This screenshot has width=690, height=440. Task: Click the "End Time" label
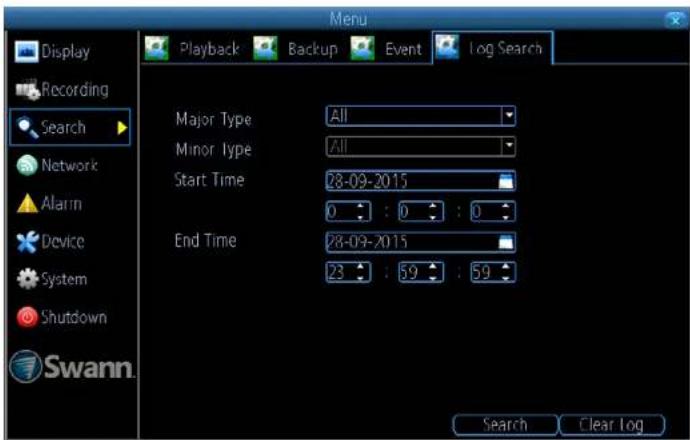pos(206,241)
